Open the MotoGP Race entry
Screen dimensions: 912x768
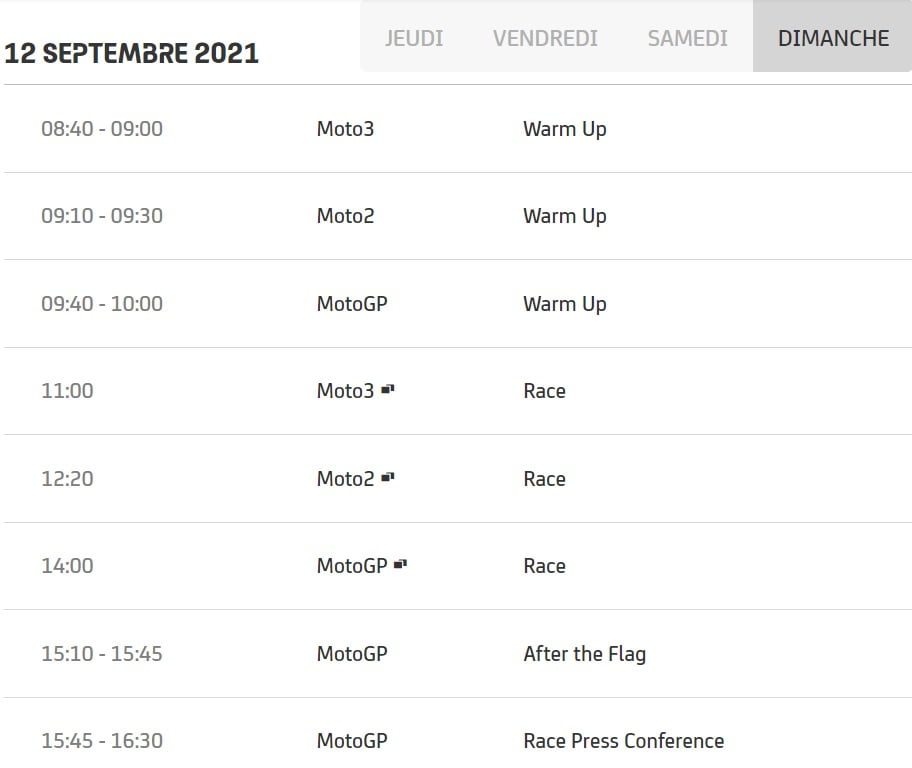544,566
